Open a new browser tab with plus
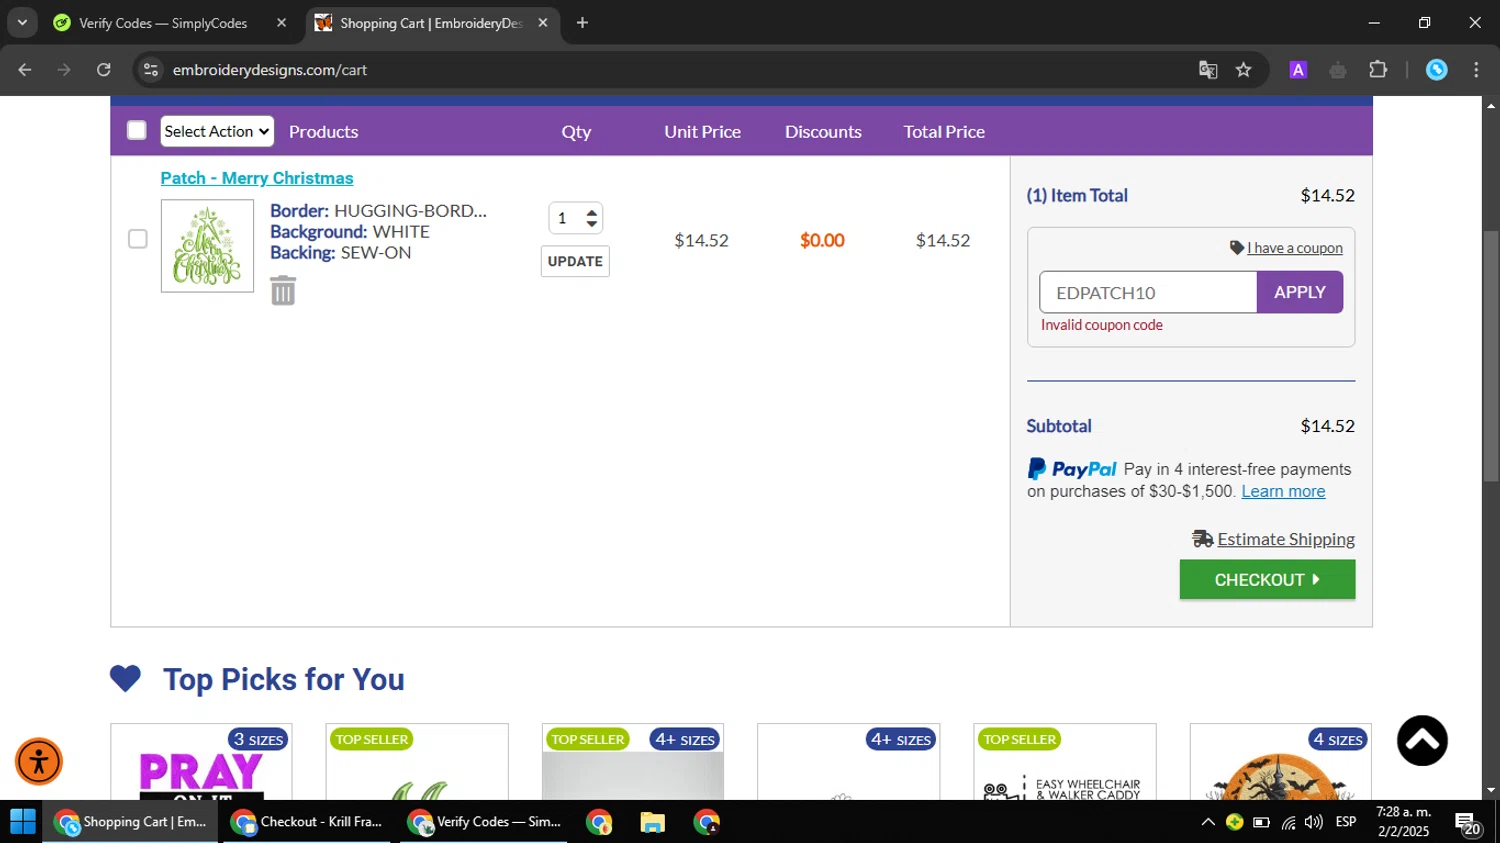 click(x=582, y=23)
